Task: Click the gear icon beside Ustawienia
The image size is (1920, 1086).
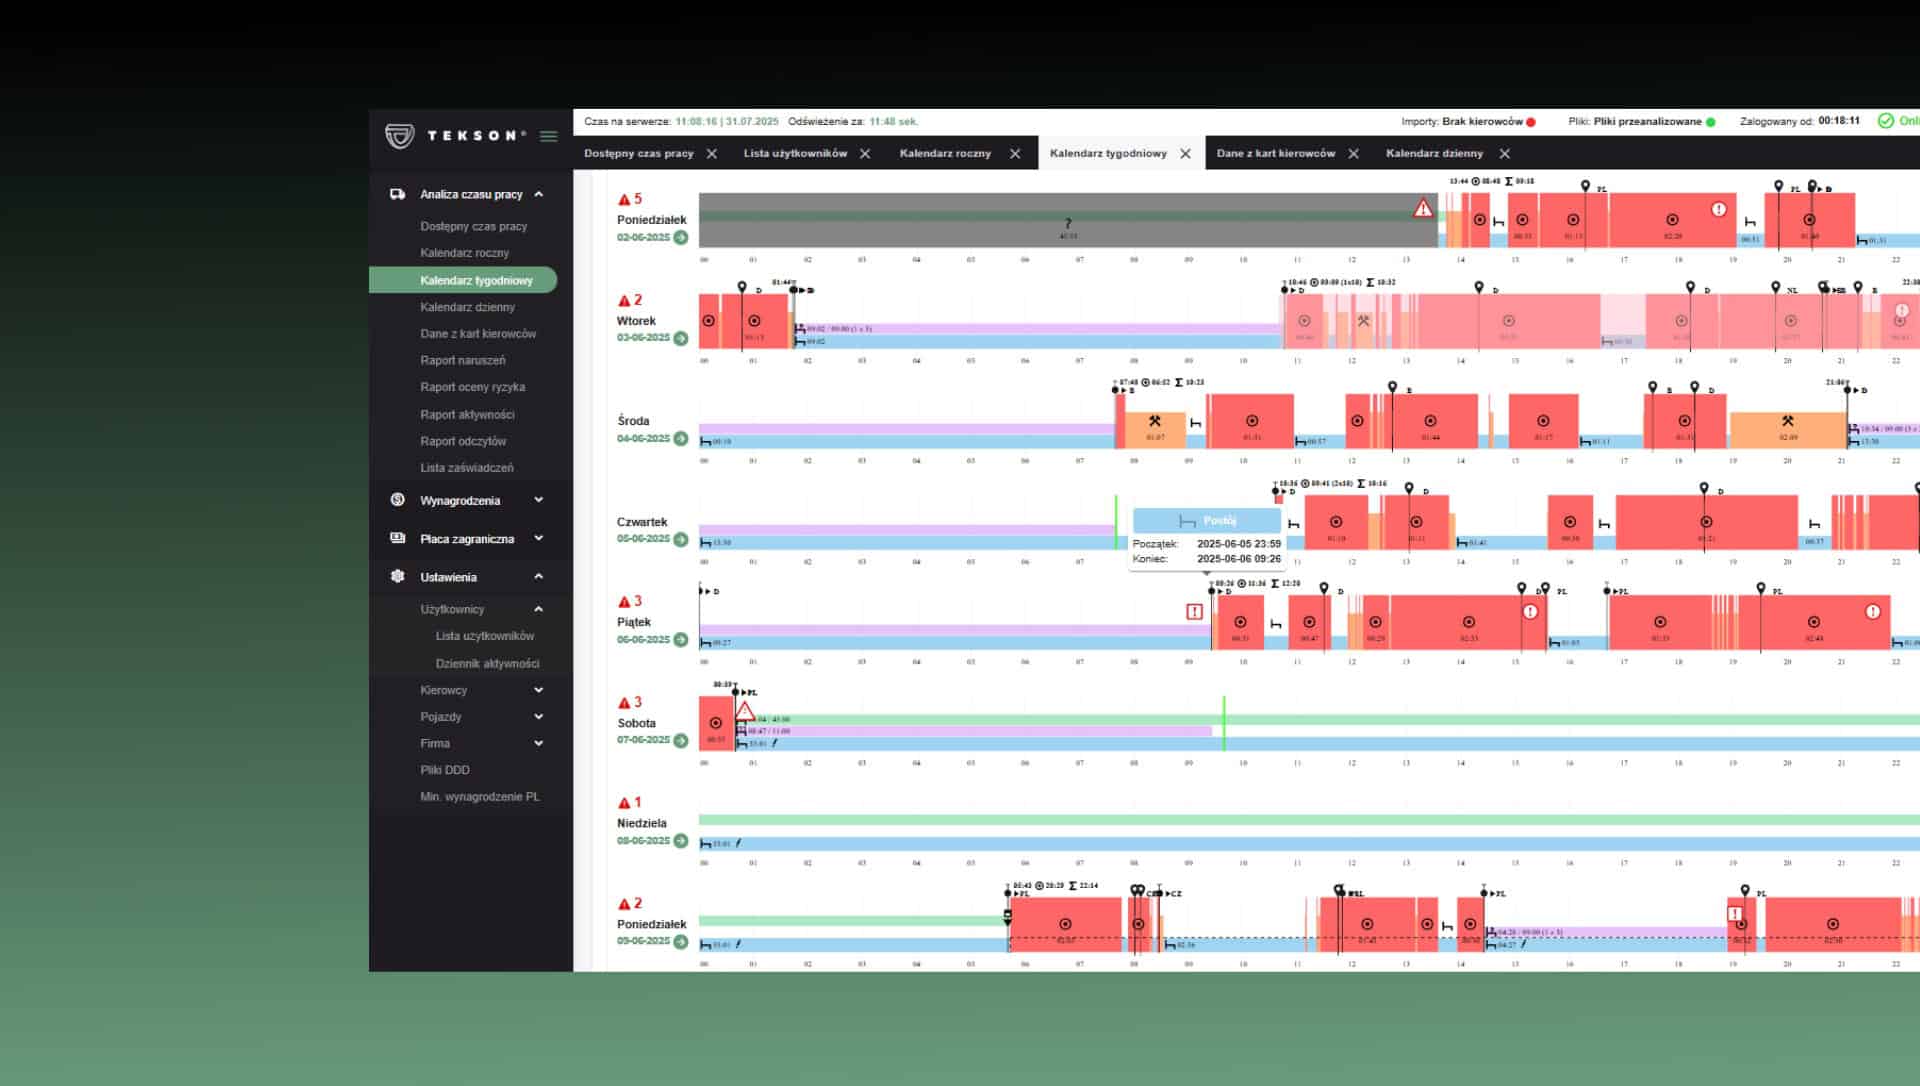Action: point(397,577)
